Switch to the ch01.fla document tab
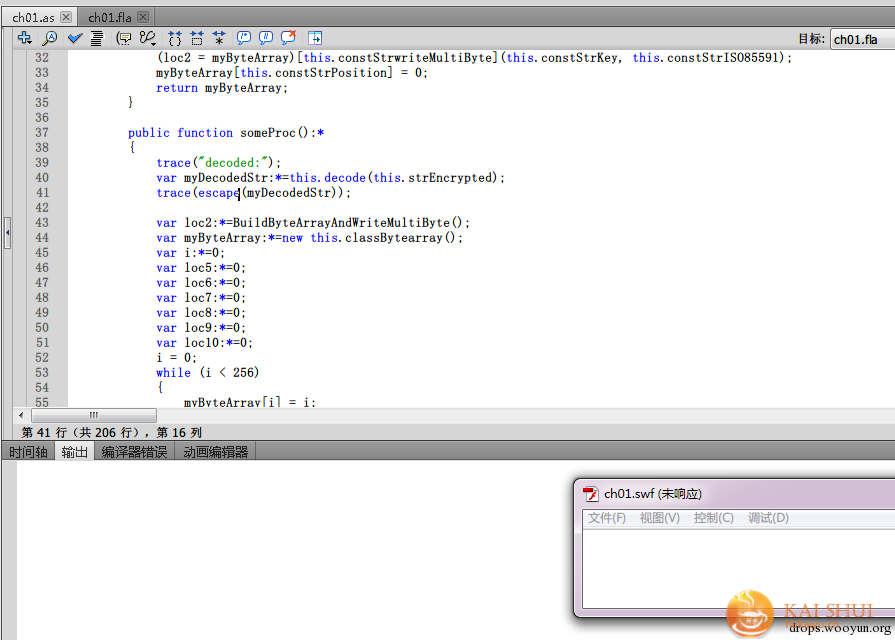Screen dimensions: 895x640 point(110,18)
